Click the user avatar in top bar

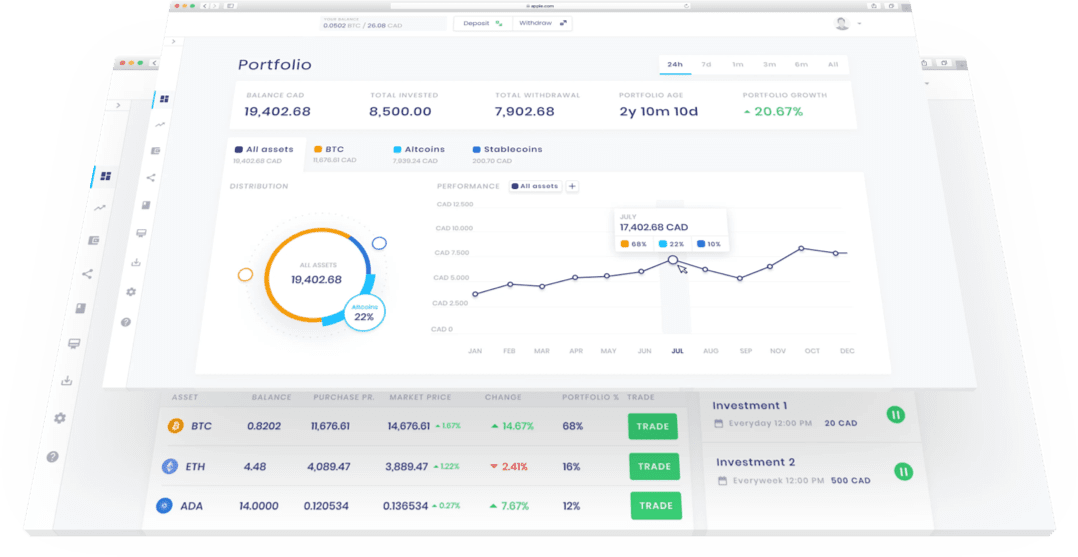(841, 23)
